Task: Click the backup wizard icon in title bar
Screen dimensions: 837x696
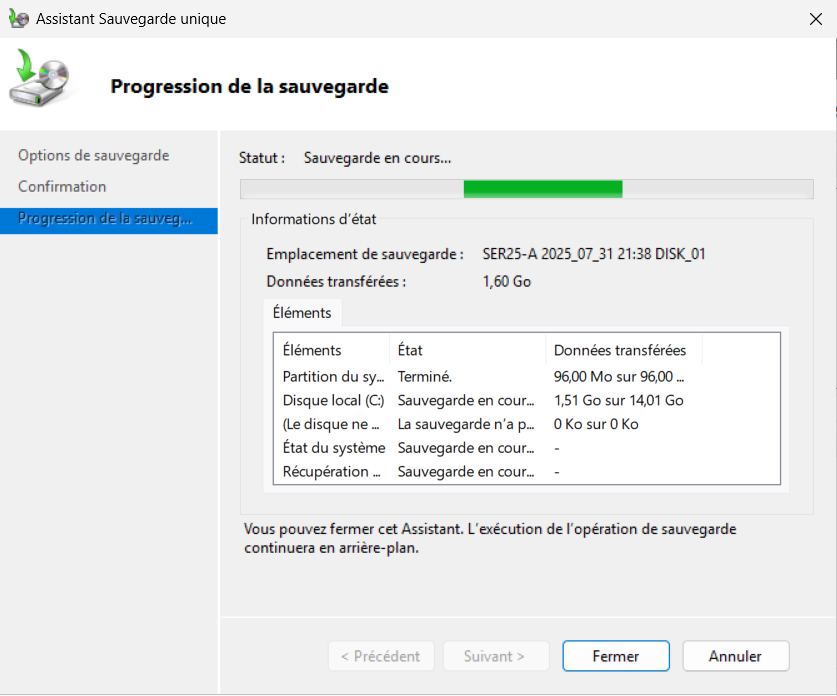Action: tap(18, 18)
